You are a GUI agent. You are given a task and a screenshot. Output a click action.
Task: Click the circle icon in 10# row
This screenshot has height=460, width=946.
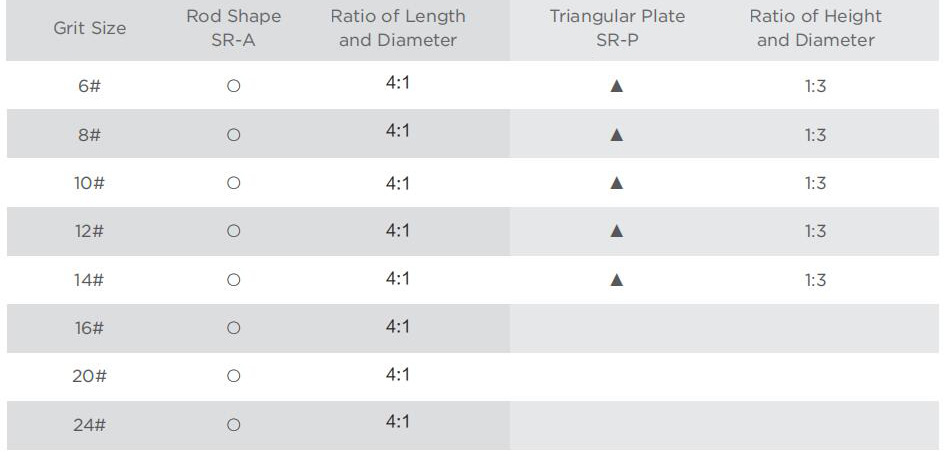pyautogui.click(x=233, y=183)
